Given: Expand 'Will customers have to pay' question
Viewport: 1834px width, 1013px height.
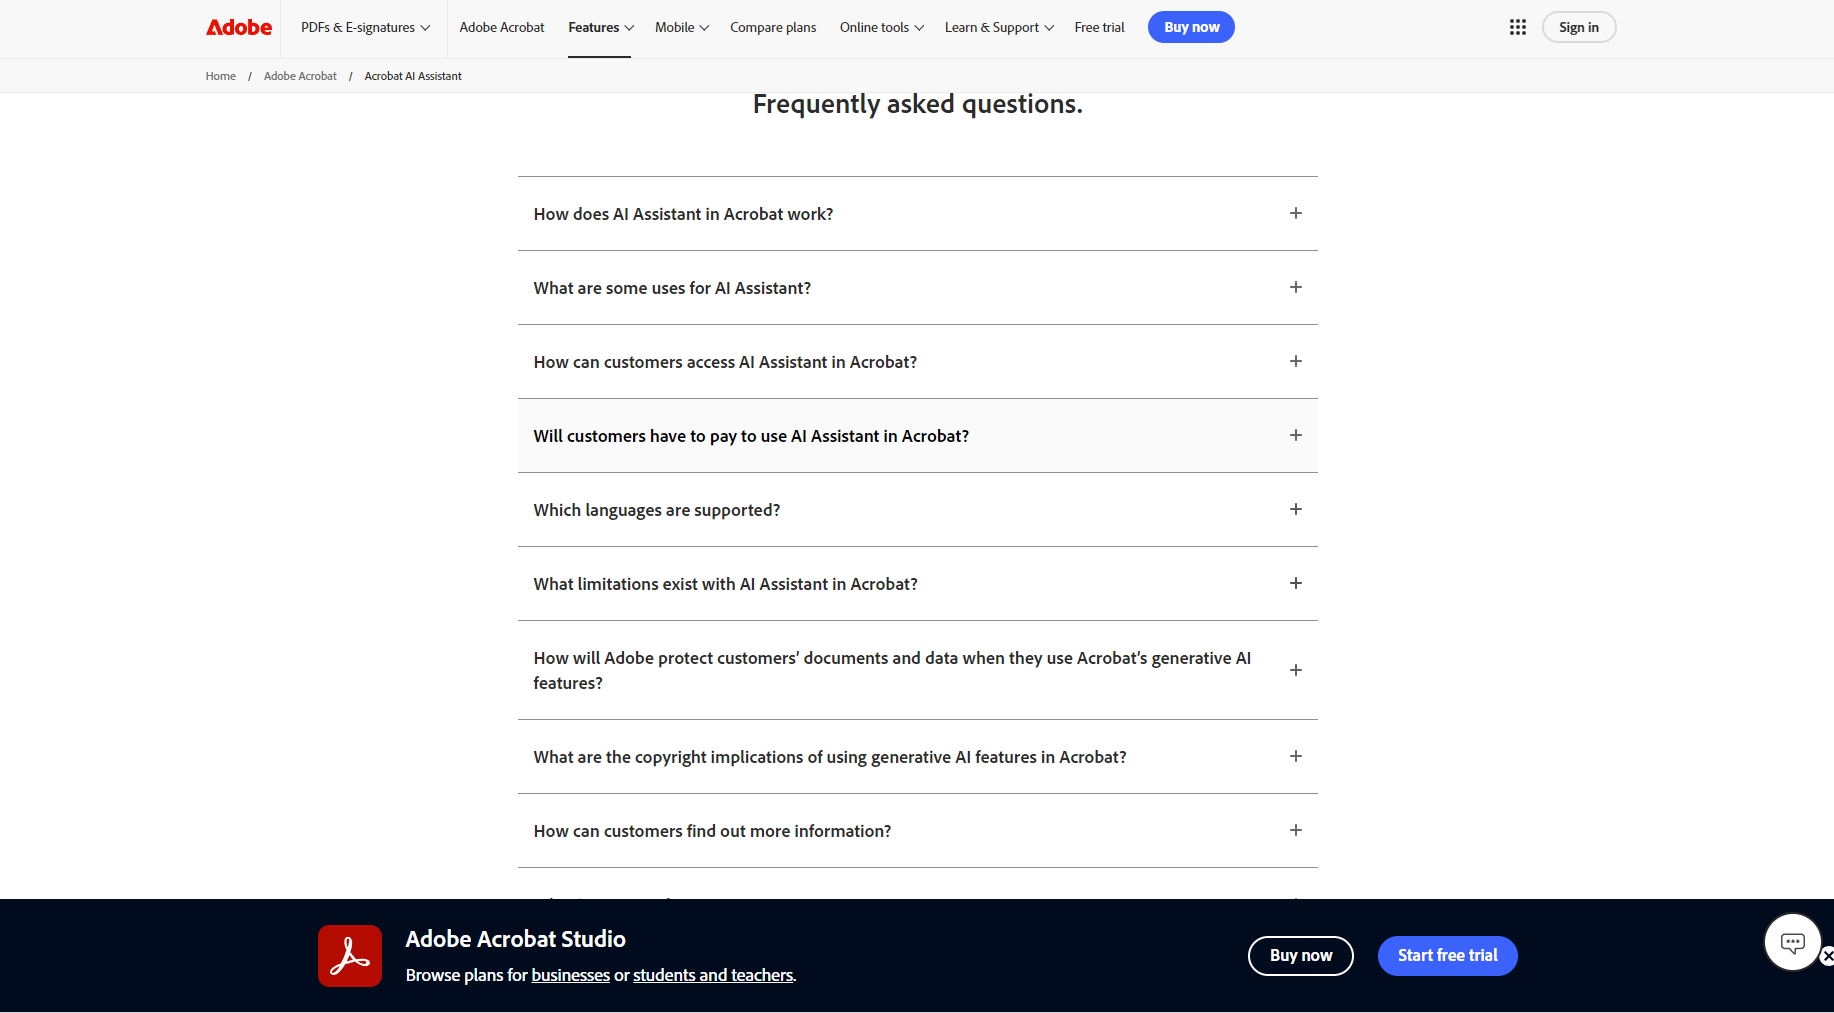Looking at the screenshot, I should coord(751,436).
